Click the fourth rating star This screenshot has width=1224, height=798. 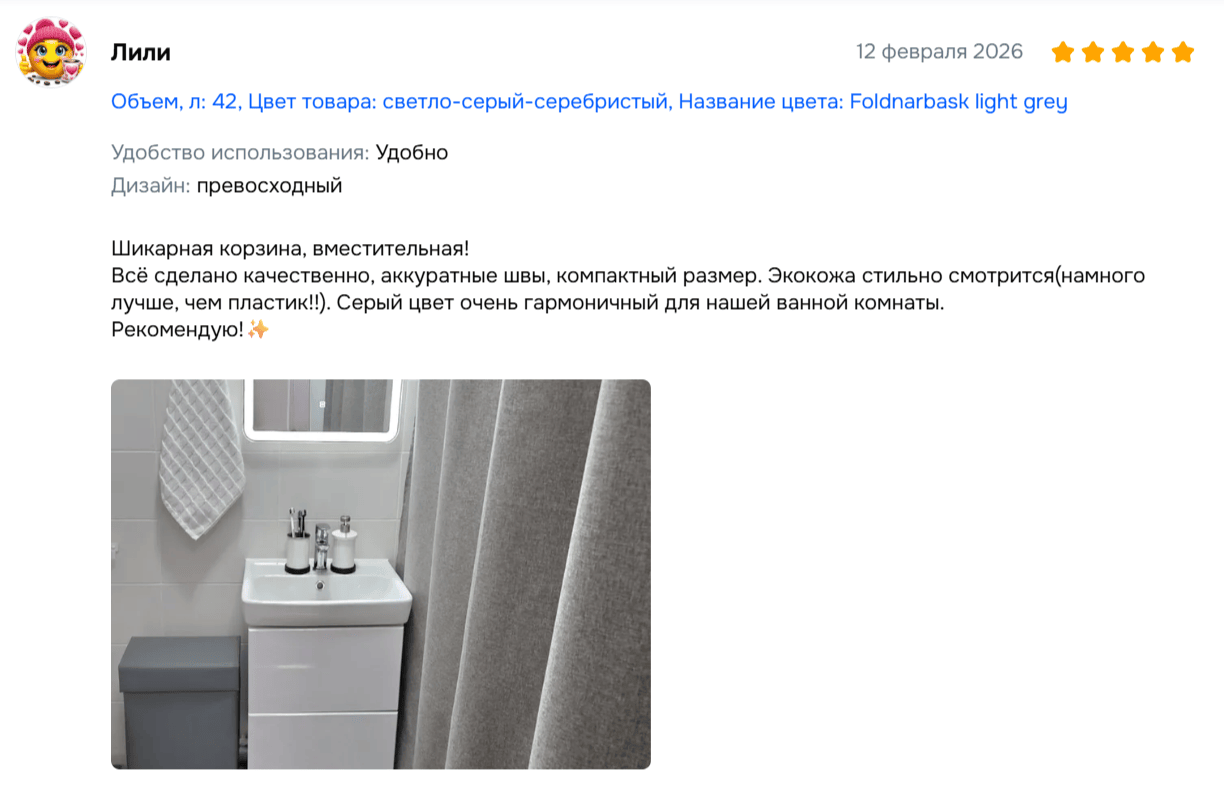click(x=1152, y=52)
